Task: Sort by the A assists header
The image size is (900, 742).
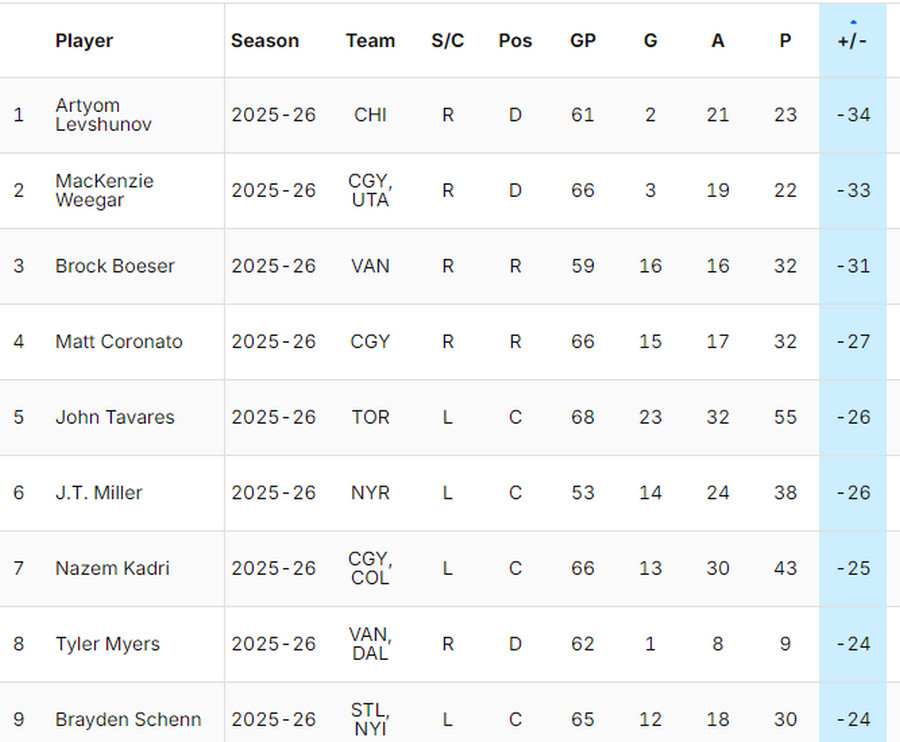Action: pos(718,41)
